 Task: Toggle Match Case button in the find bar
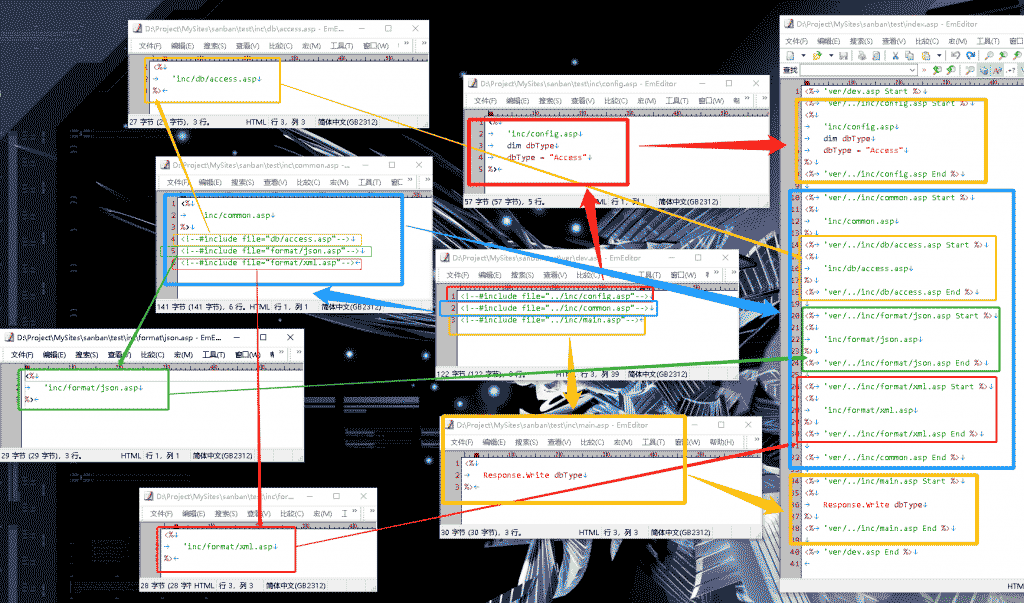996,71
